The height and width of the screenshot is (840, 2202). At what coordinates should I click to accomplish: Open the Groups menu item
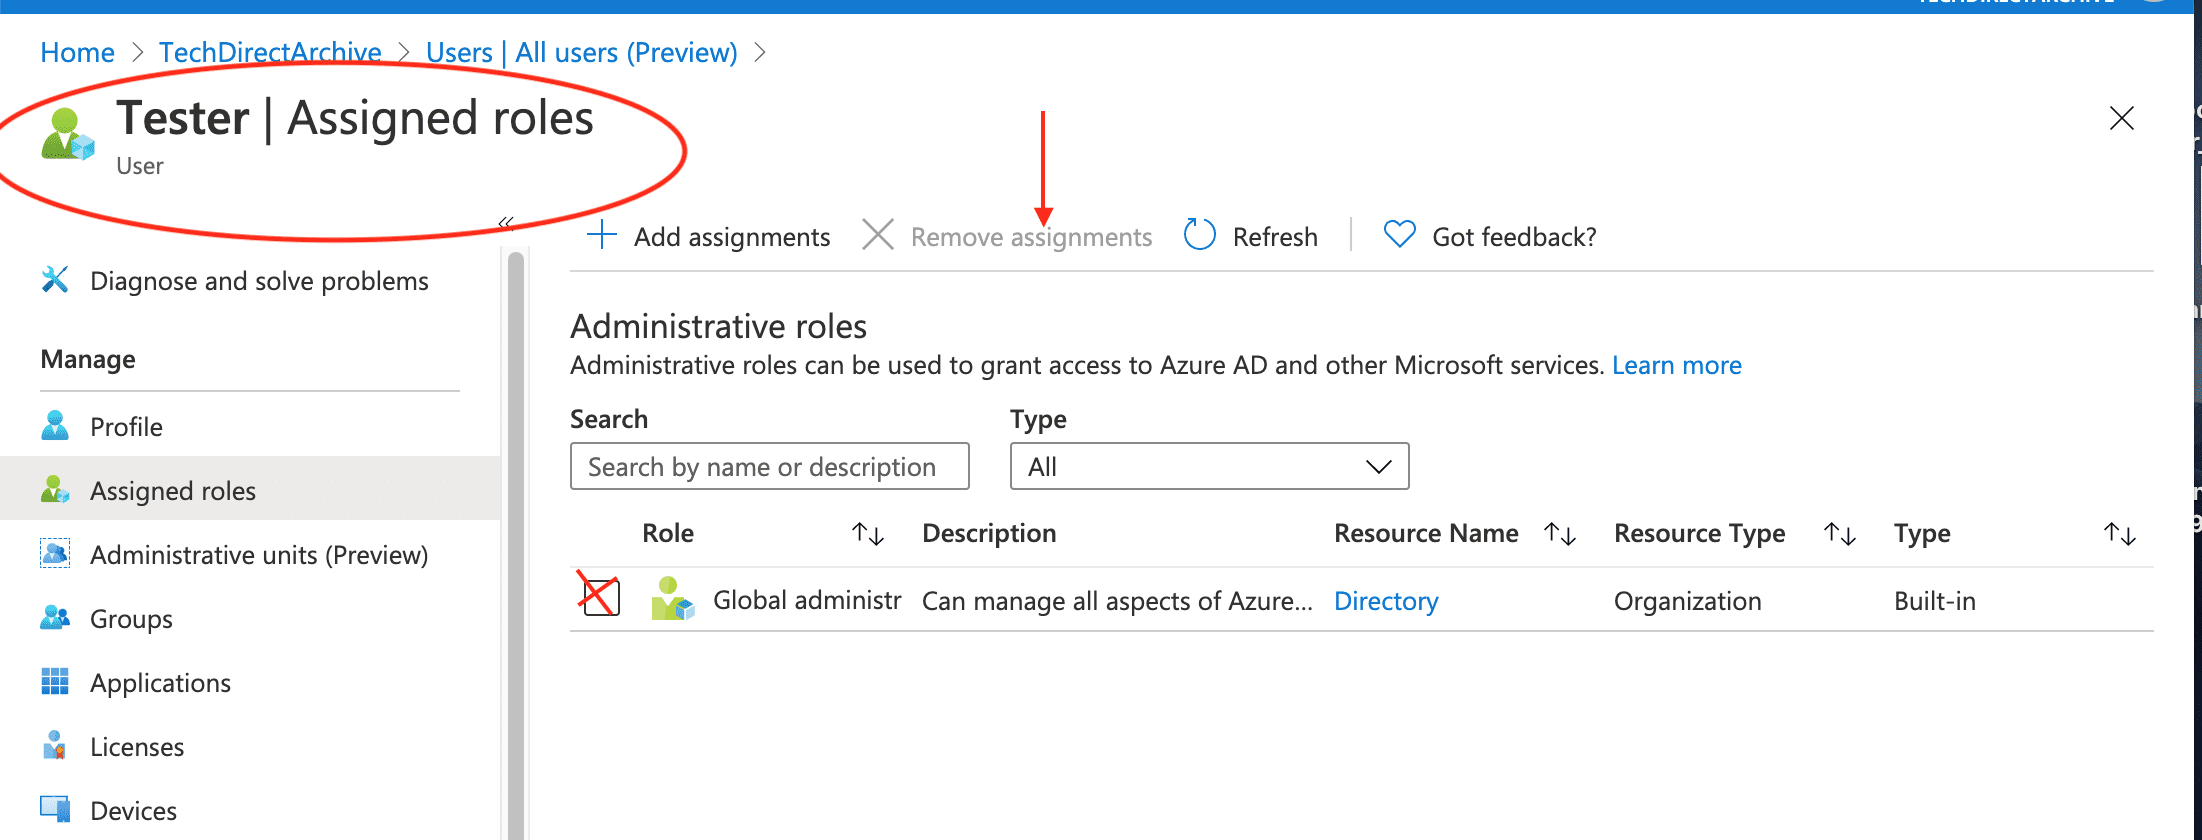[x=131, y=619]
